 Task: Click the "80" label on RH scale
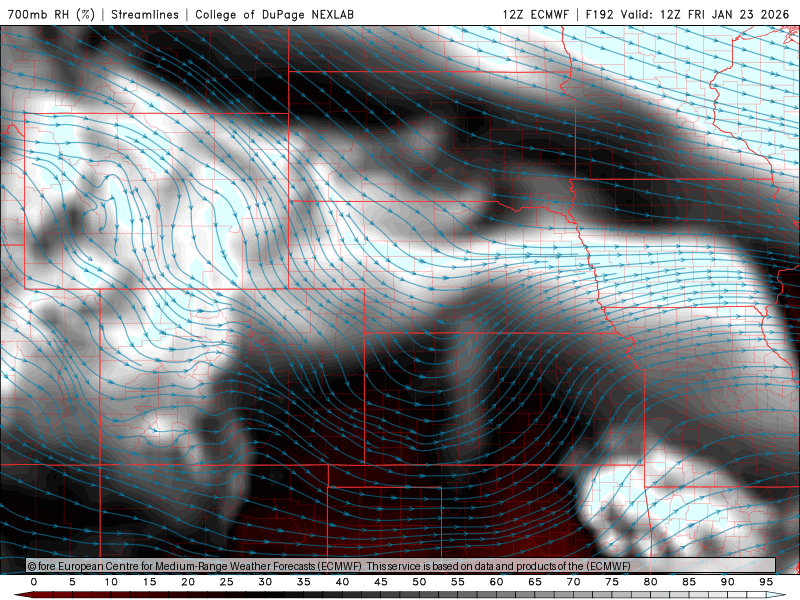point(651,582)
